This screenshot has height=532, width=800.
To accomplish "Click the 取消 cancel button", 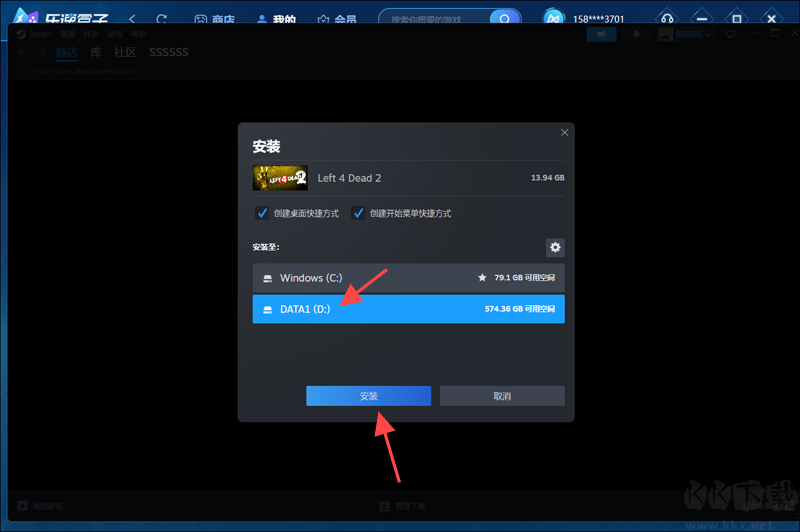I will (502, 396).
